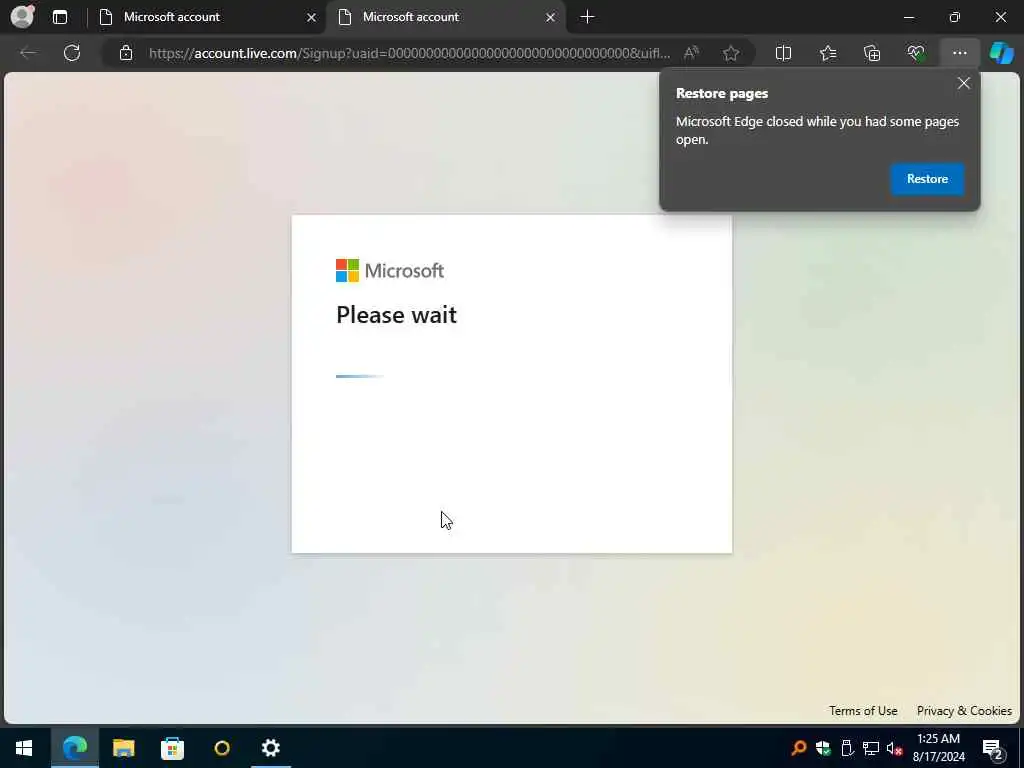1024x768 pixels.
Task: Click the yellow circle taskbar app
Action: 222,748
